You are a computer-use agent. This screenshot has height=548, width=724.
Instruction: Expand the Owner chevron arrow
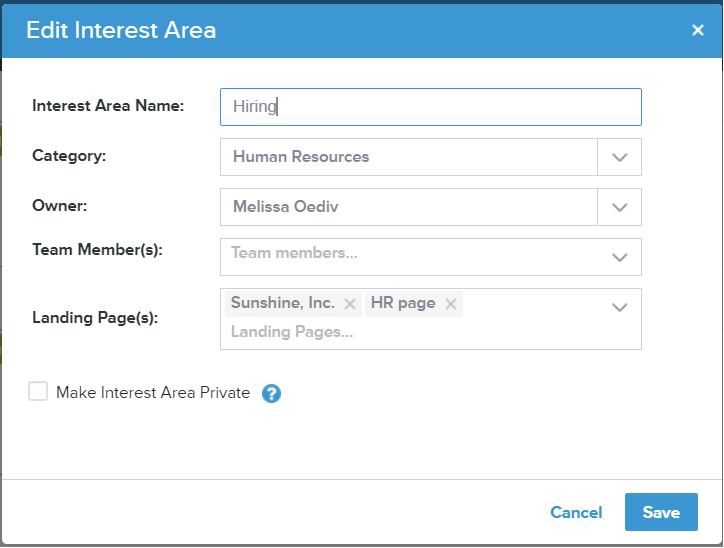pyautogui.click(x=619, y=207)
